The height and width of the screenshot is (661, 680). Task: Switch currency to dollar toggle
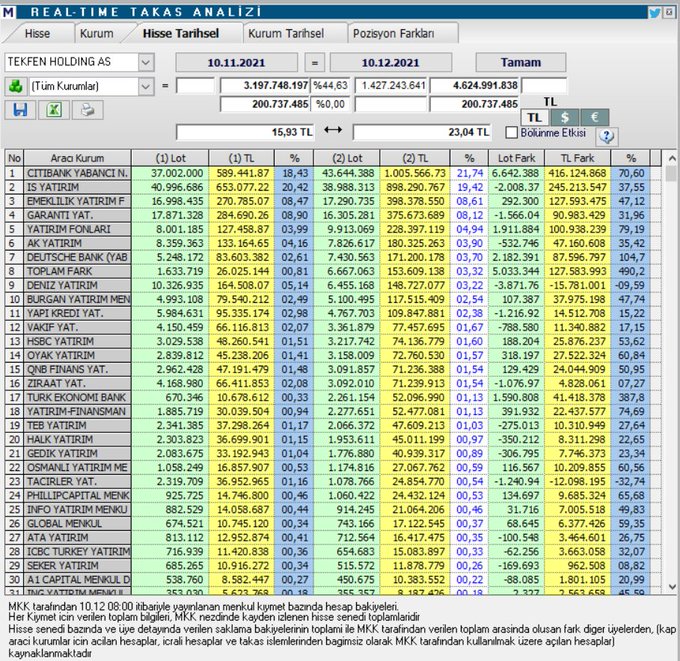(565, 118)
